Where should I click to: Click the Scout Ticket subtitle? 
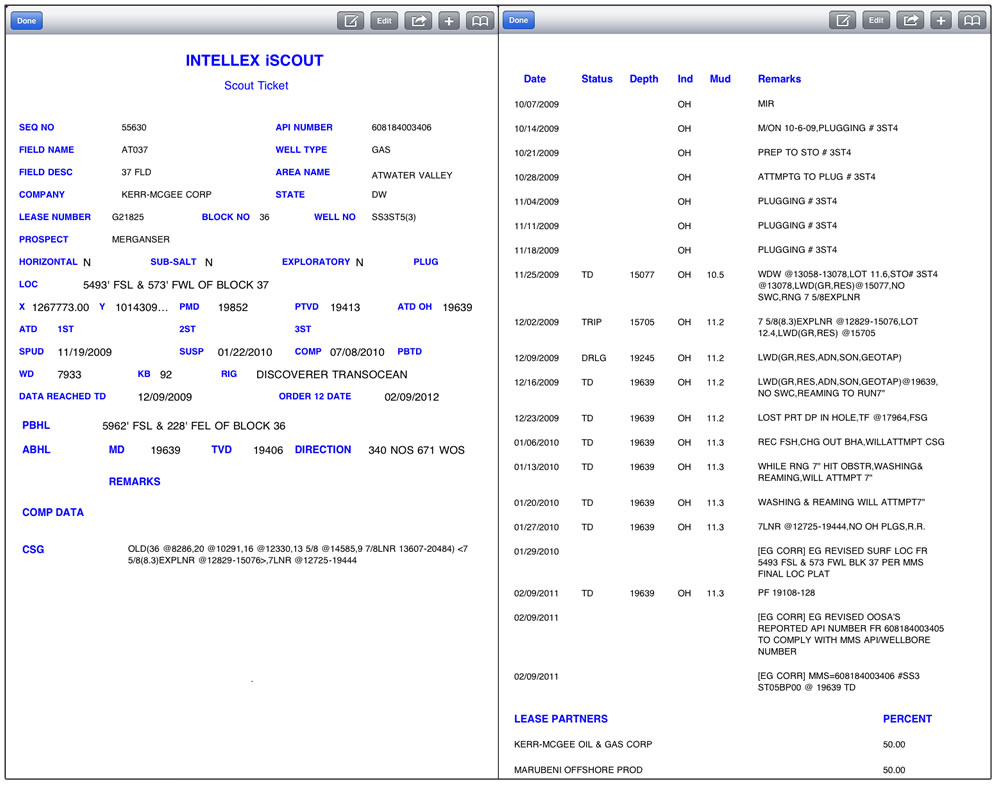256,85
